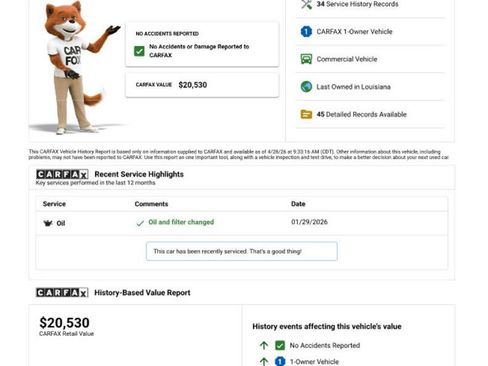The width and height of the screenshot is (488, 366).
Task: Open the 45 Detailed Records Available entry
Action: point(371,114)
